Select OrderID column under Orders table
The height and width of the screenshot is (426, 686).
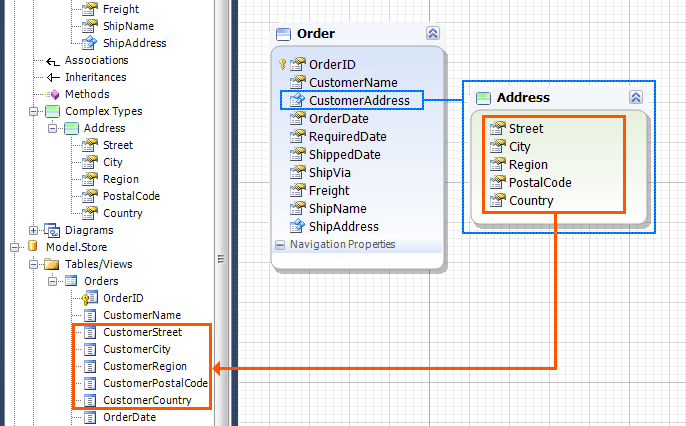123,299
